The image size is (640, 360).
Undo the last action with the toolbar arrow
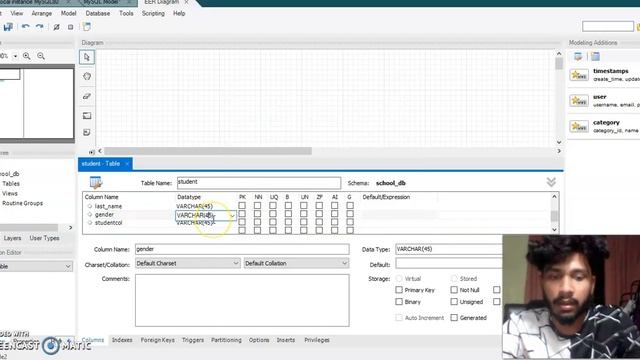pos(25,27)
